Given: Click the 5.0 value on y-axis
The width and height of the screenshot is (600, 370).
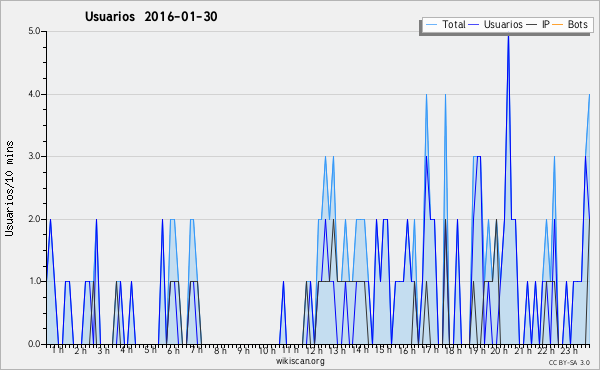Looking at the screenshot, I should point(34,31).
